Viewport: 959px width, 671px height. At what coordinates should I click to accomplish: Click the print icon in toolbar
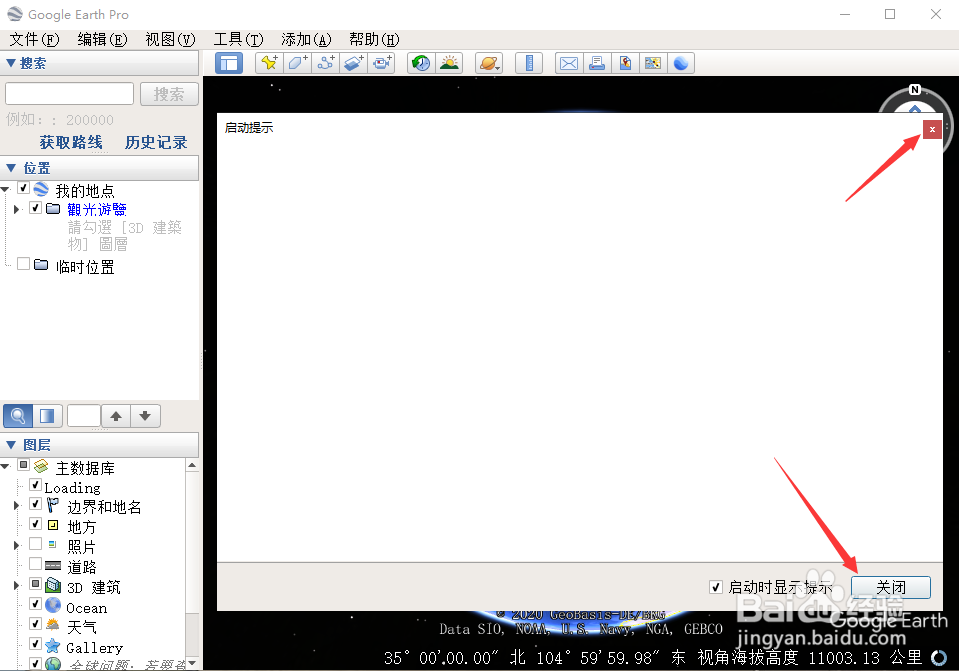point(597,63)
